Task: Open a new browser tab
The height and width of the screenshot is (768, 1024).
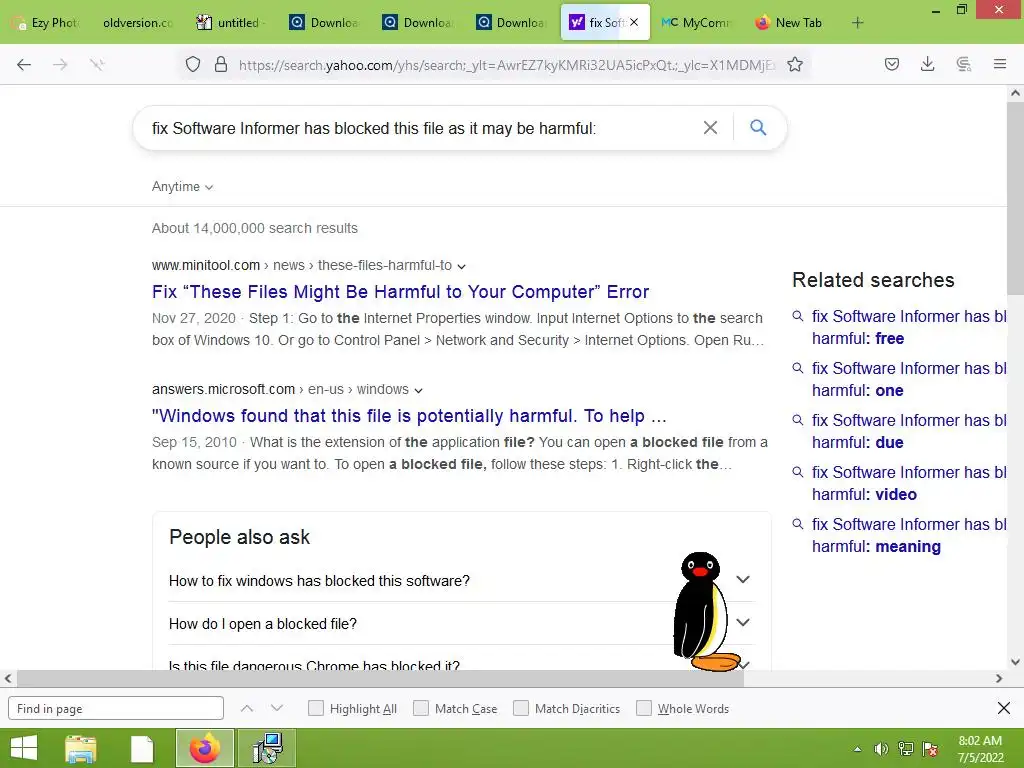Action: pos(857,23)
